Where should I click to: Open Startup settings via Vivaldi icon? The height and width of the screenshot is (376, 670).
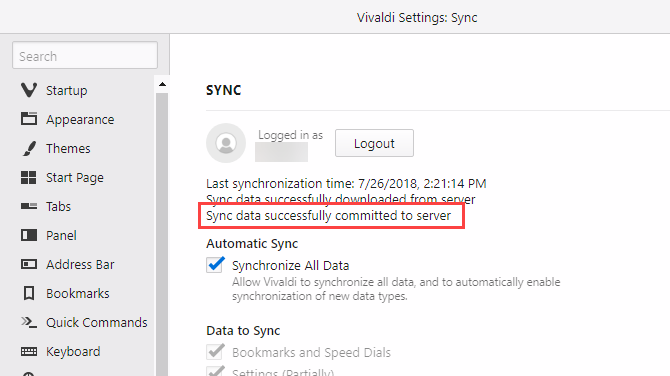pyautogui.click(x=29, y=90)
